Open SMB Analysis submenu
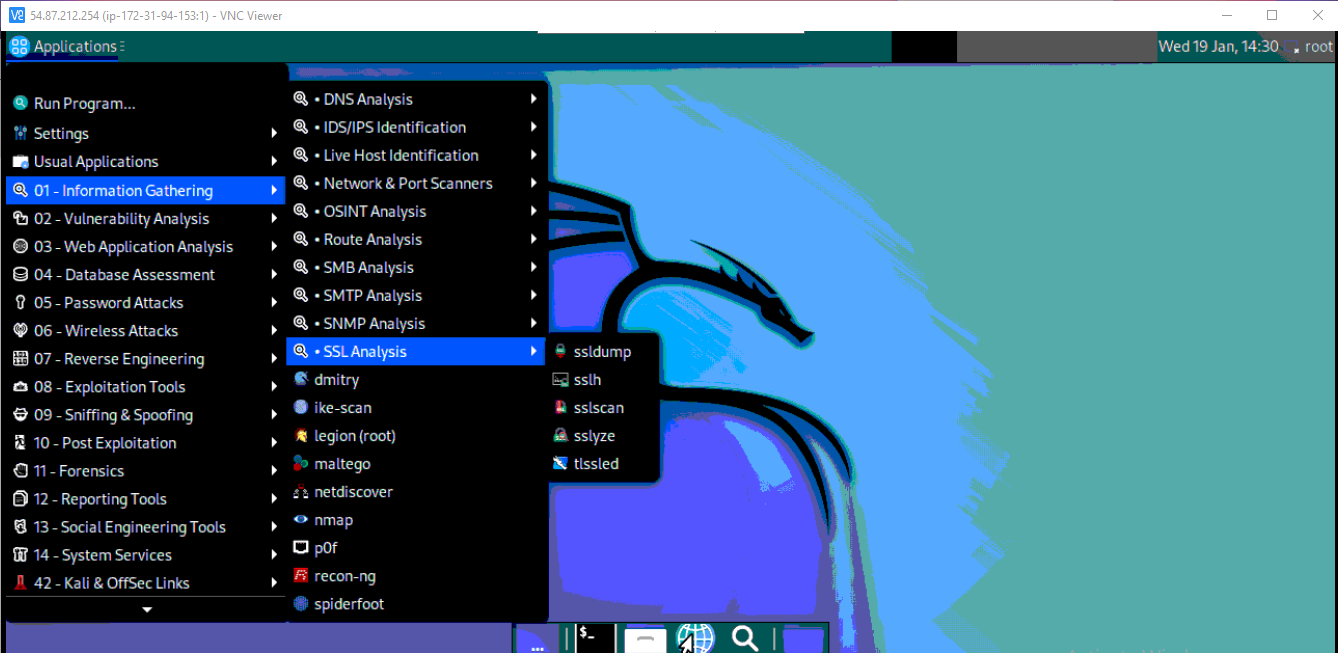Screen dimensions: 1338x653 [417, 268]
